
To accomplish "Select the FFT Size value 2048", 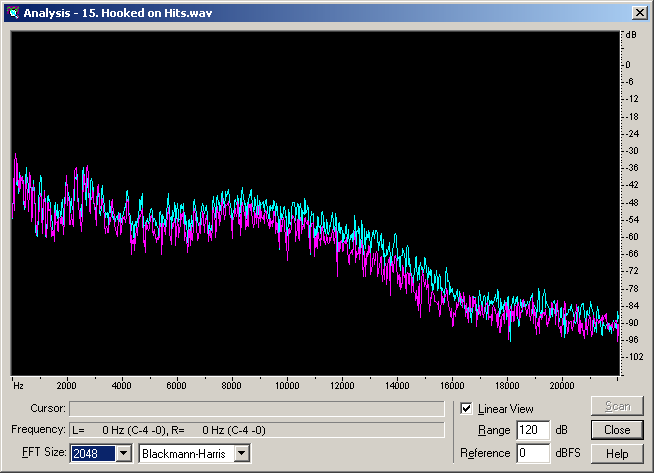I will click(x=93, y=453).
